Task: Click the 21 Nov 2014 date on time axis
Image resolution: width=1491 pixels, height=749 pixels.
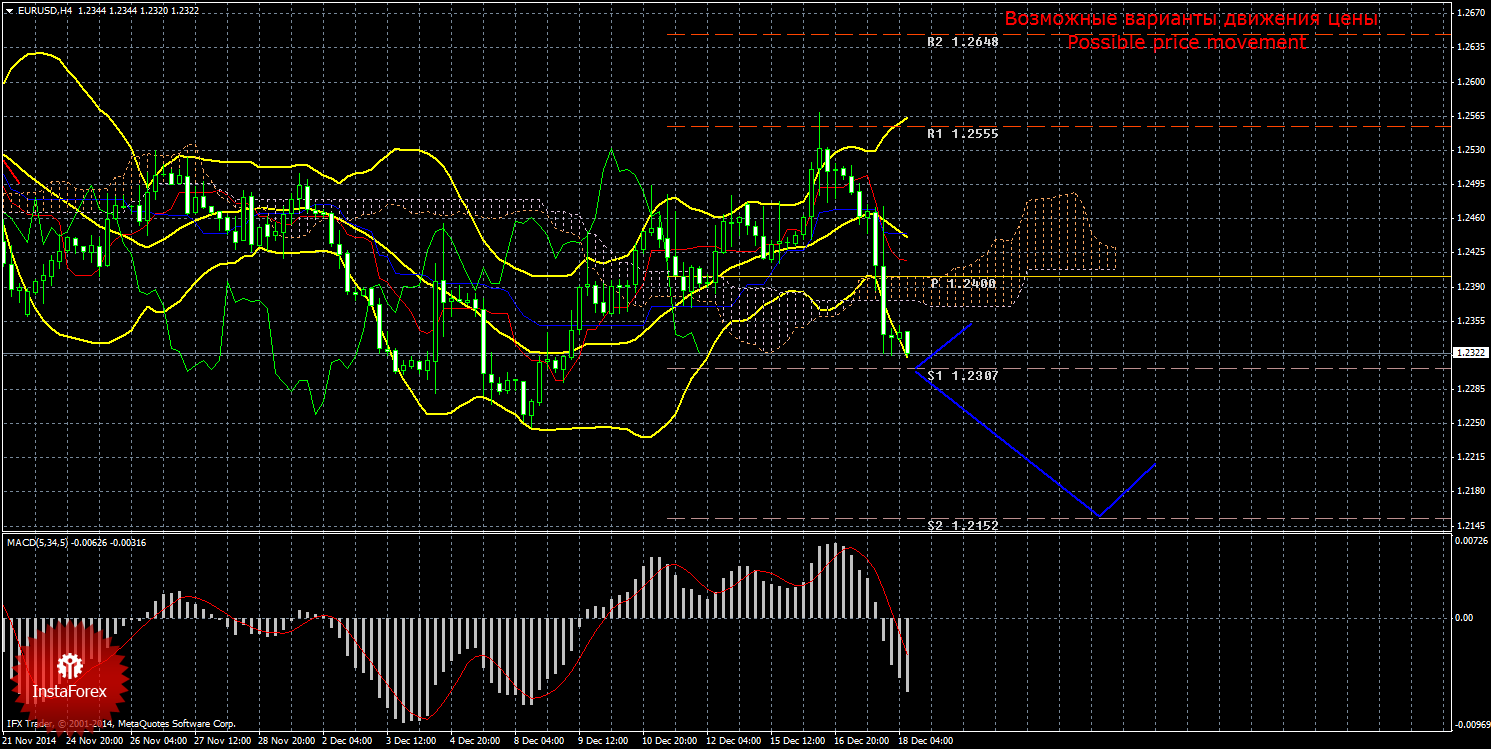Action: click(x=30, y=742)
